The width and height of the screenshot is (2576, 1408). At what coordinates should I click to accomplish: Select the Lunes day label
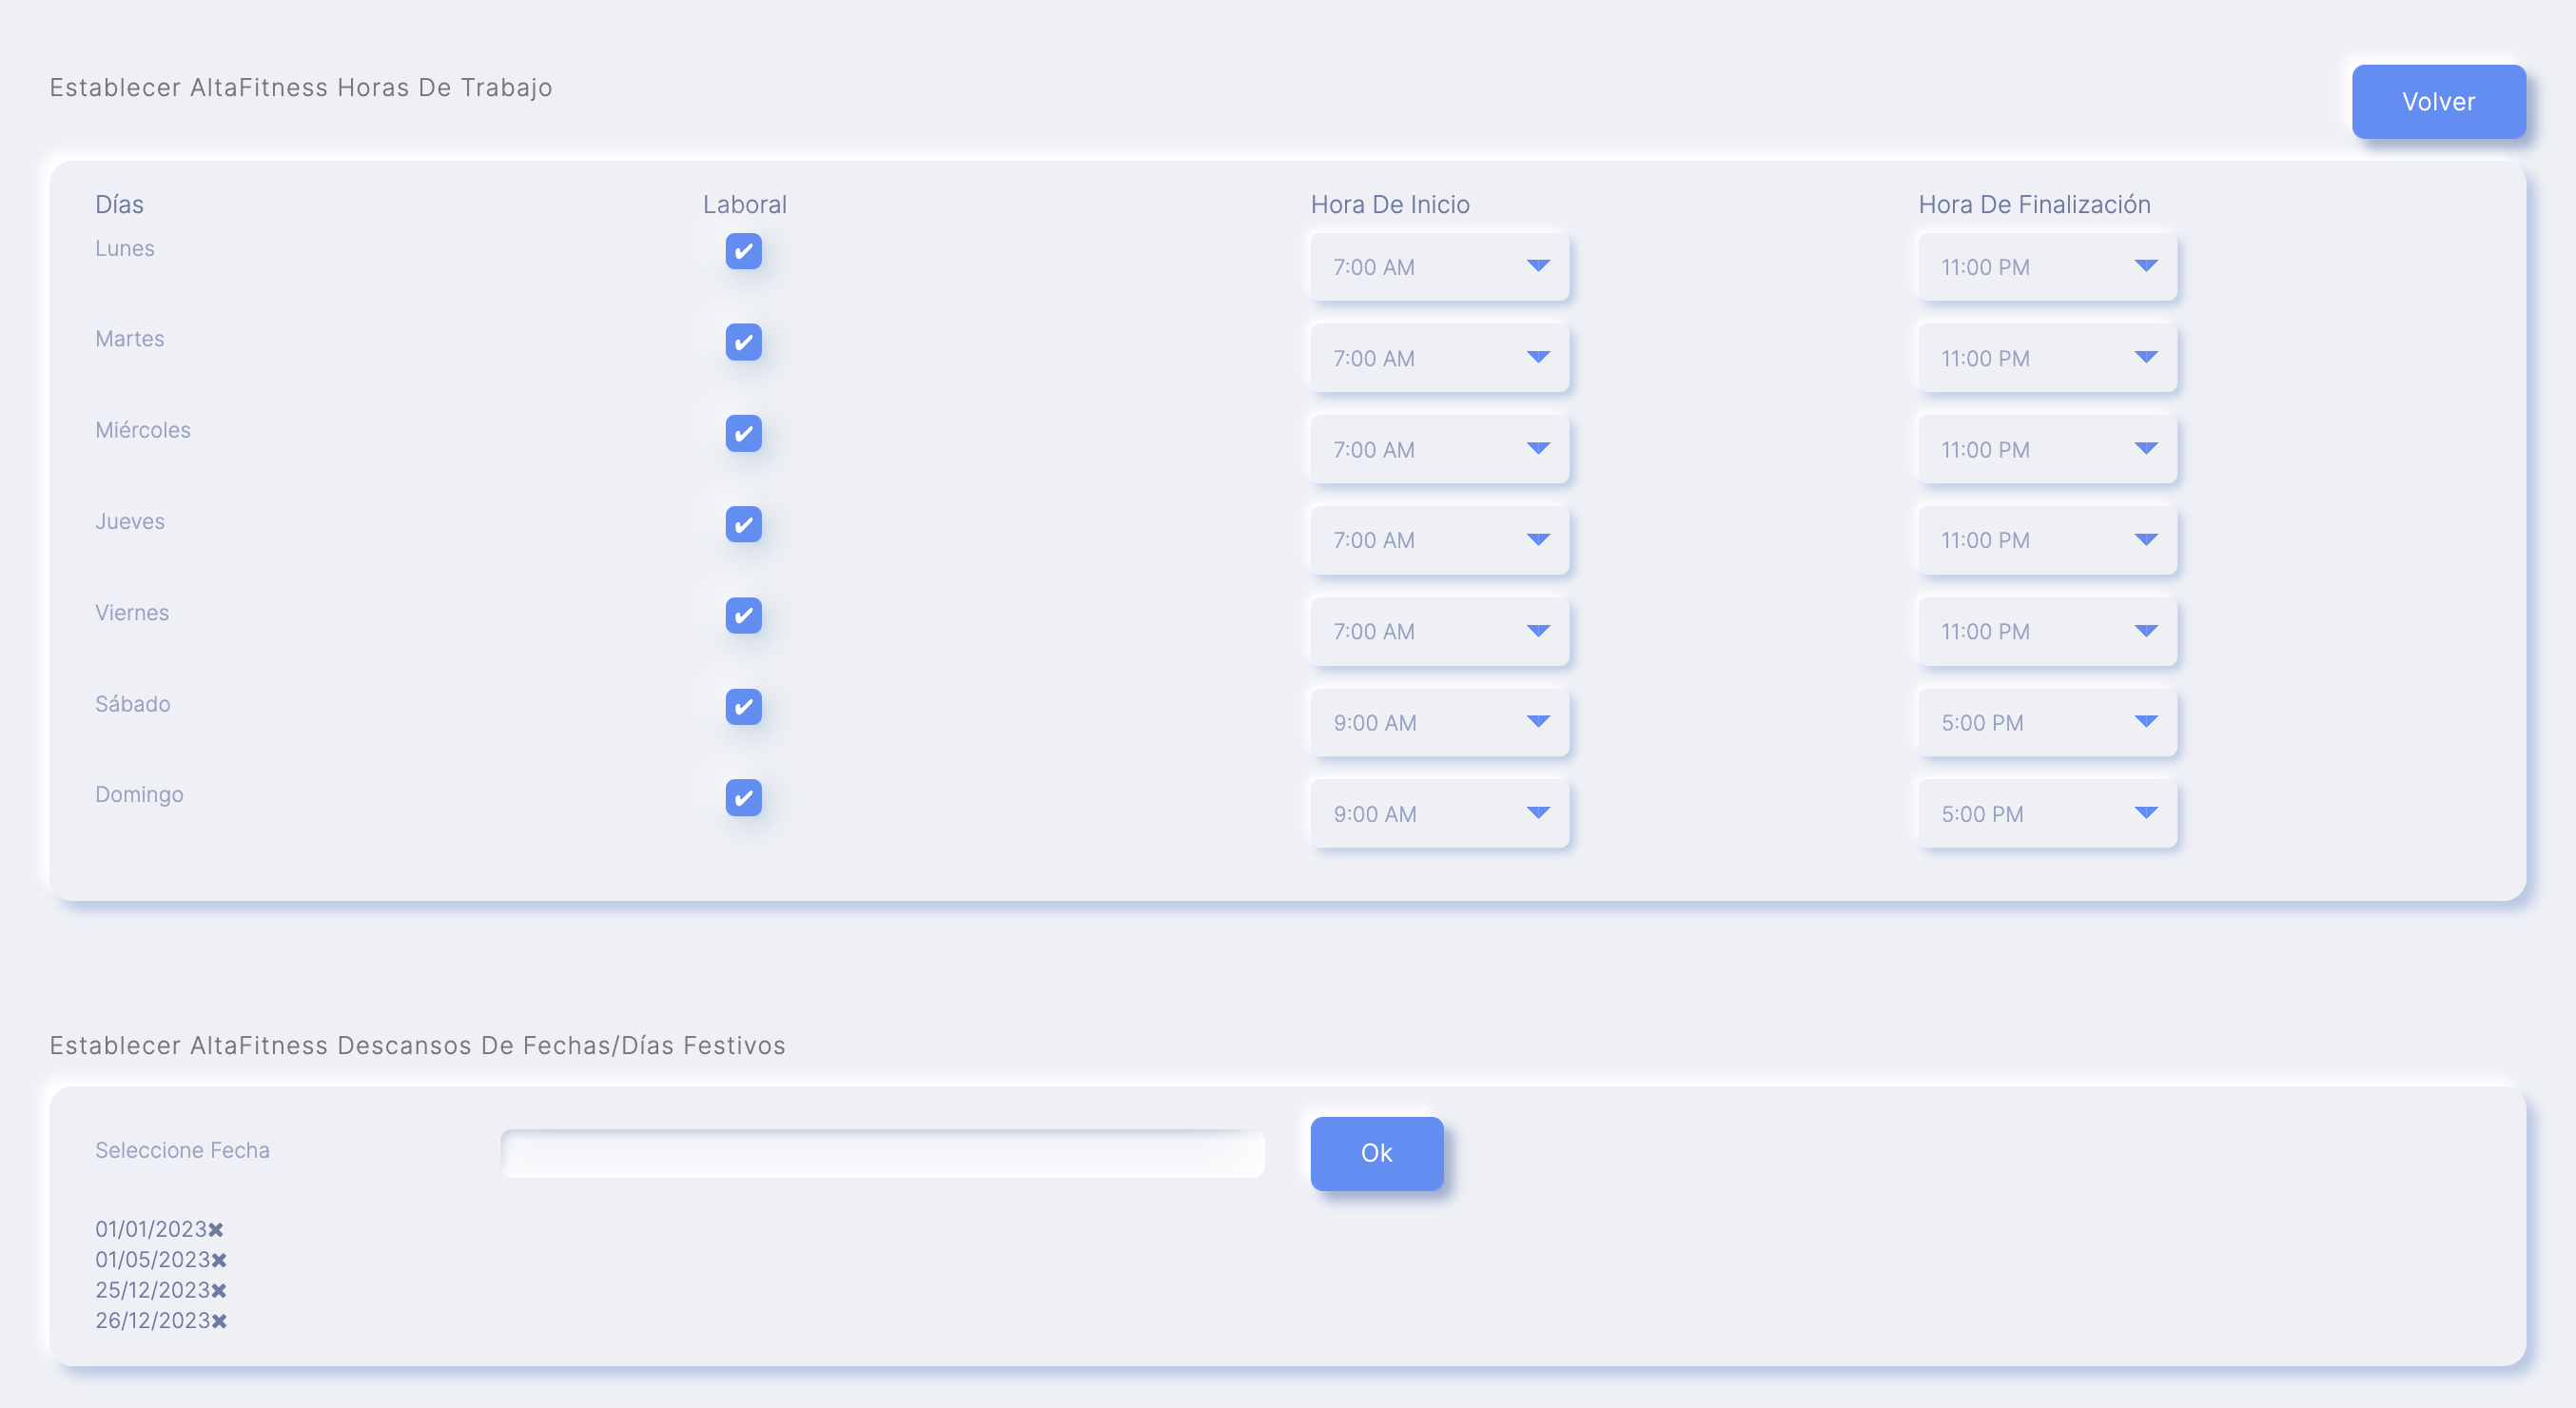[125, 248]
